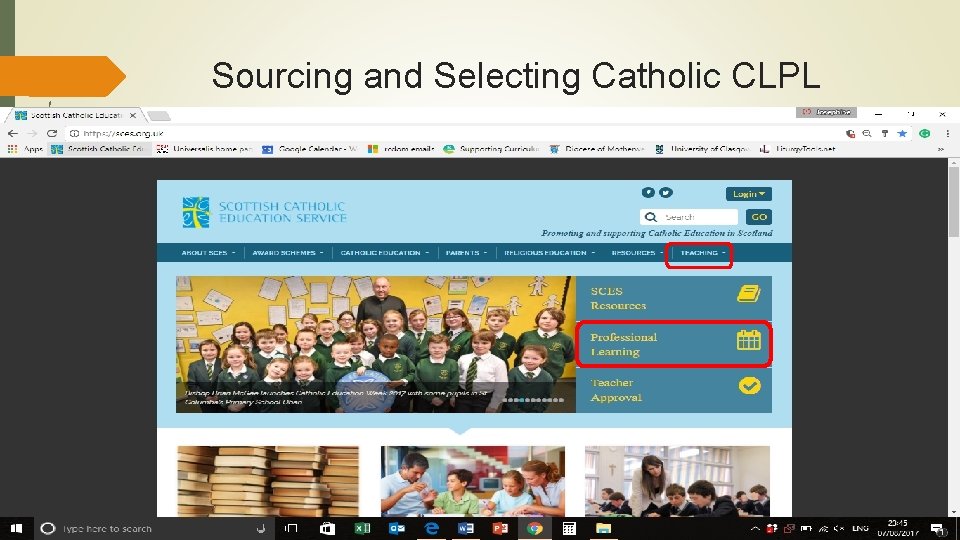
Task: Click the SCES cross logo
Action: (x=196, y=212)
